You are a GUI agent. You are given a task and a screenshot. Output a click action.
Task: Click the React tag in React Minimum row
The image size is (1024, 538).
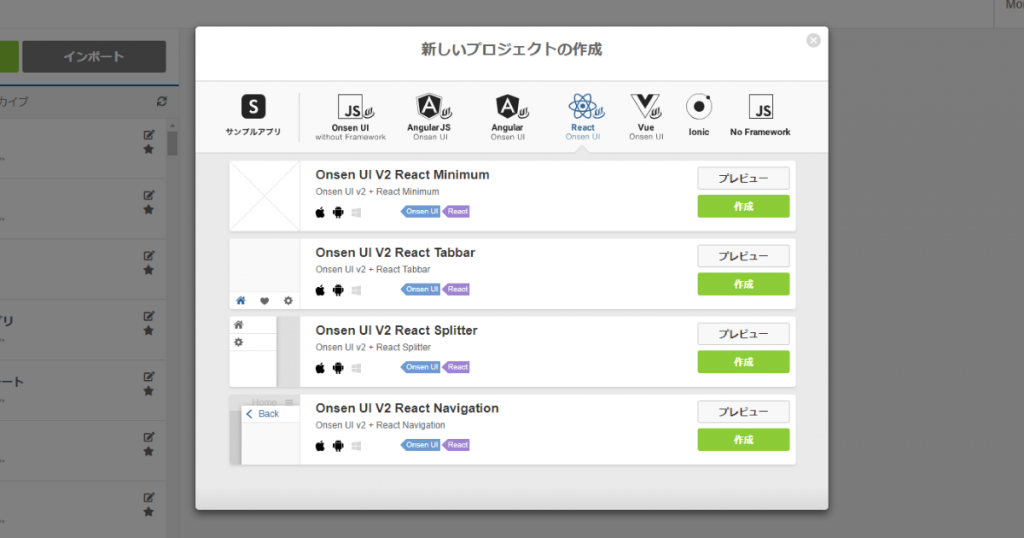pos(456,212)
